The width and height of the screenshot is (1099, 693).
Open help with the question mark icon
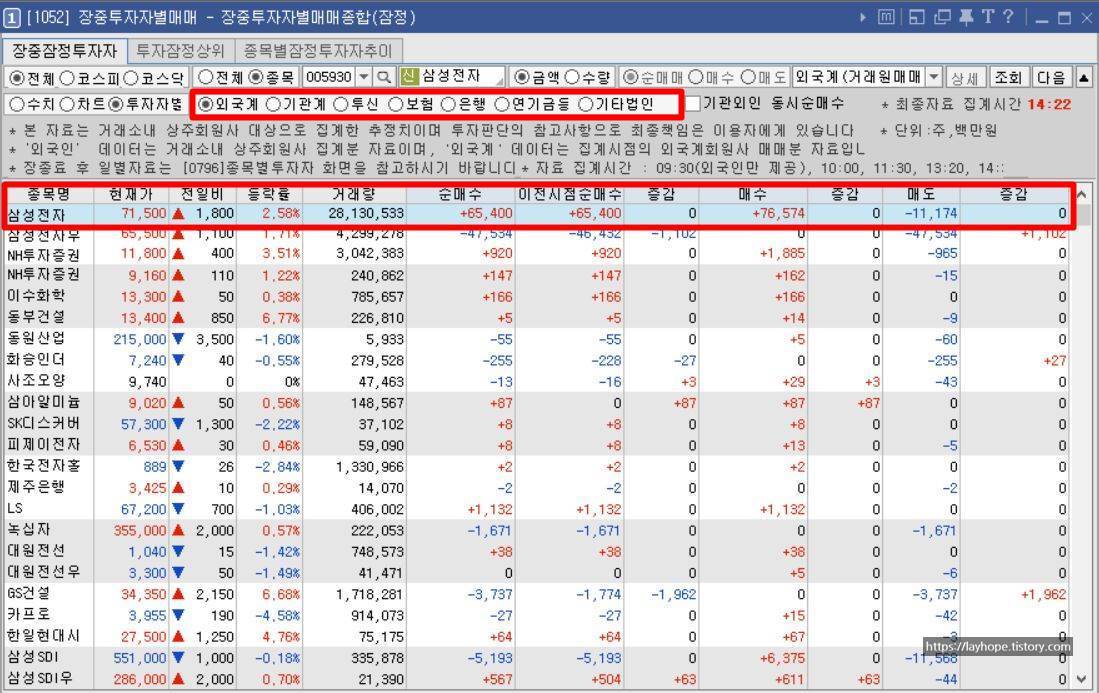tap(1008, 17)
